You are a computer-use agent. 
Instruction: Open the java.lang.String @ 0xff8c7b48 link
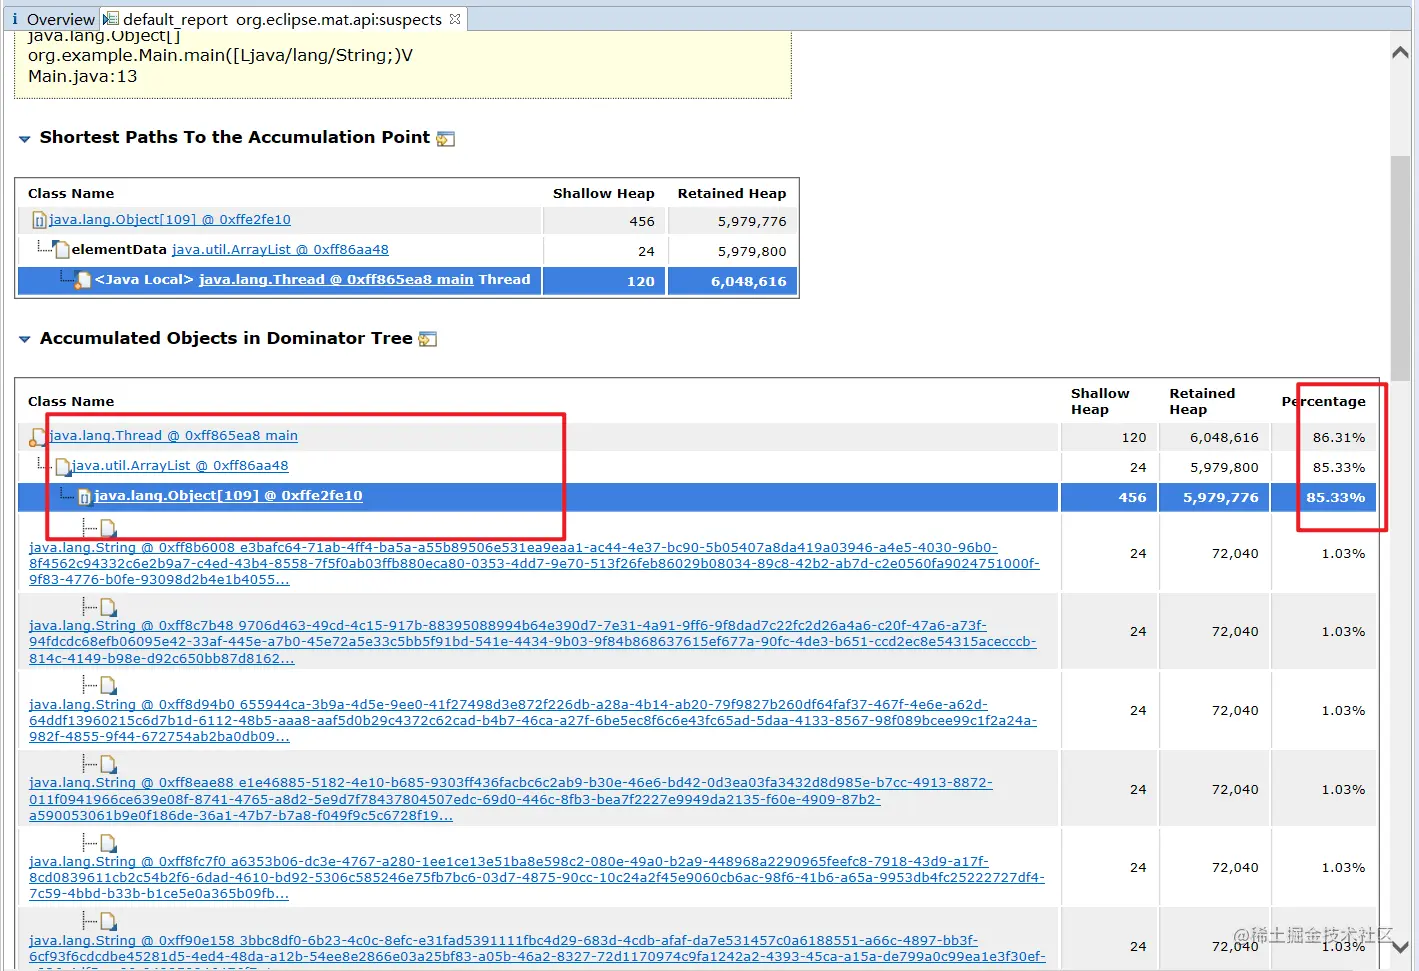533,642
